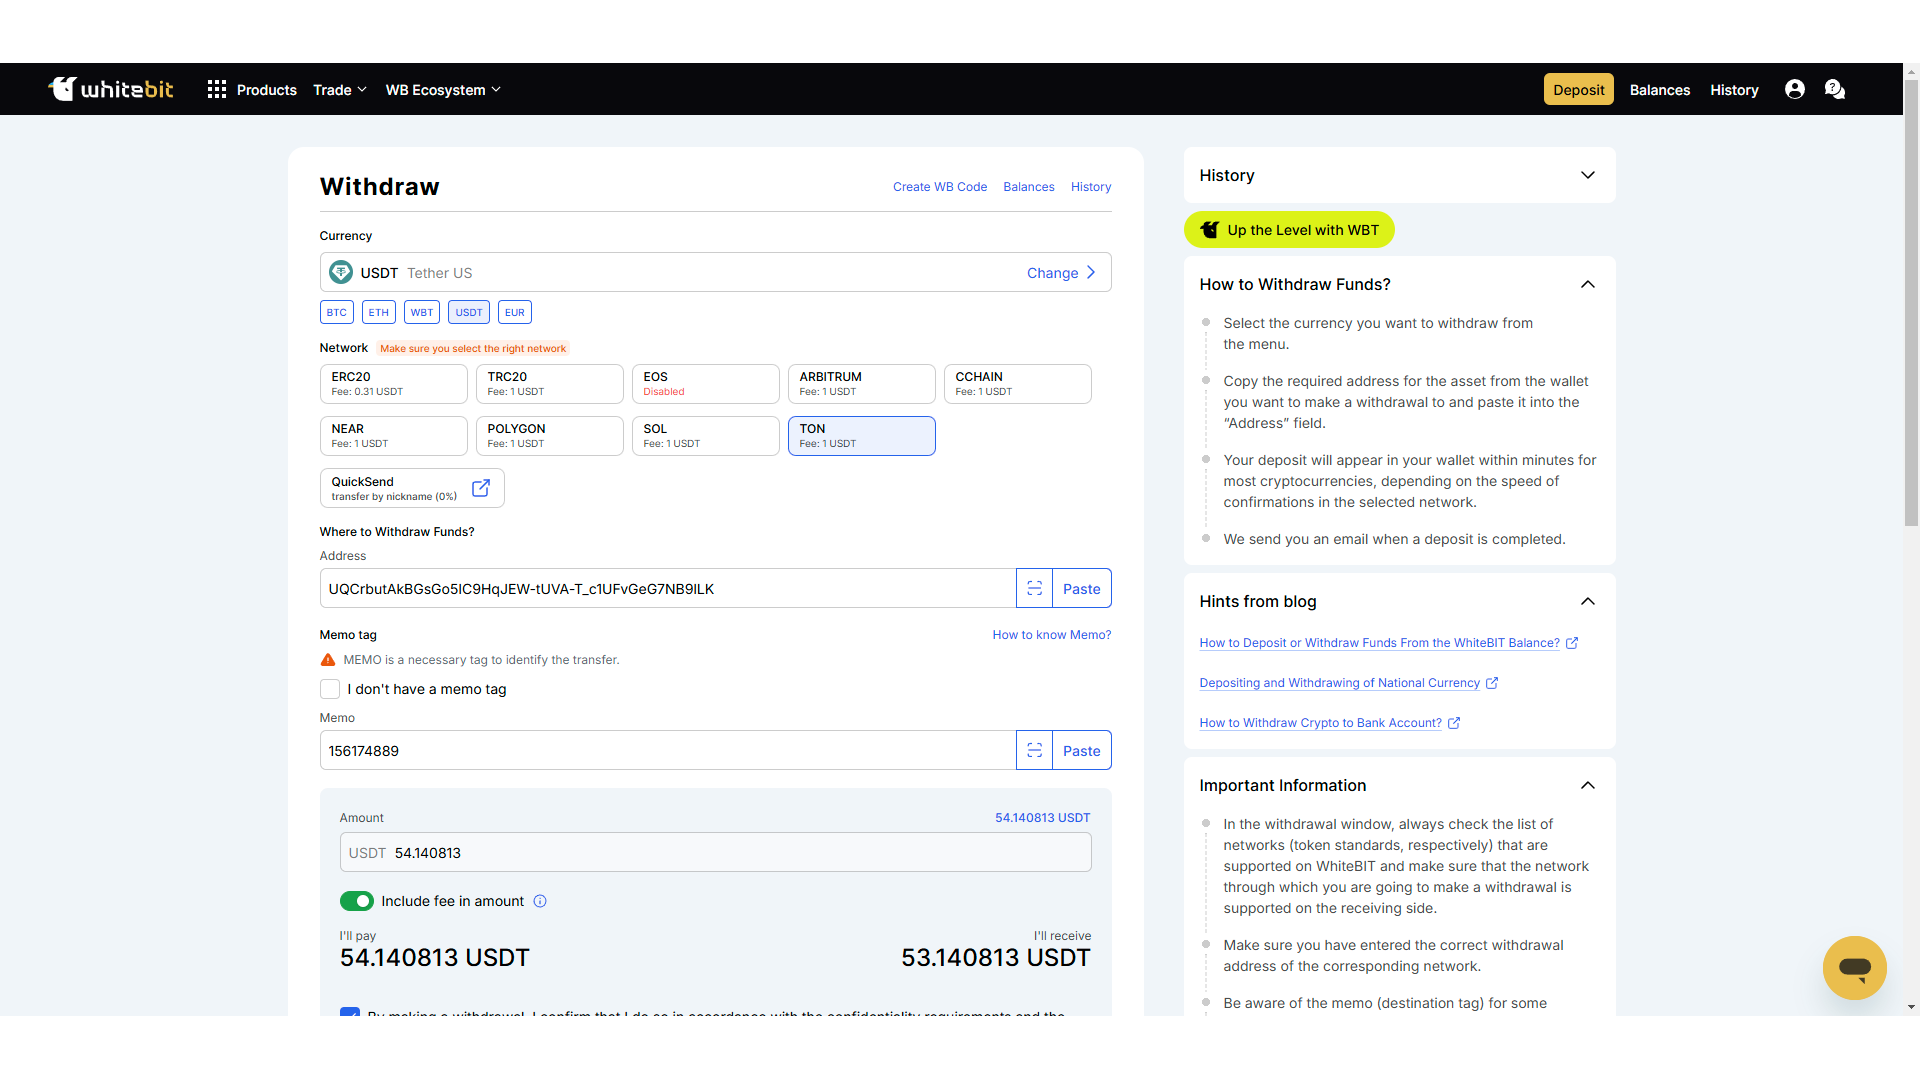Click the WhiteBIT logo
Viewport: 1920px width, 1080px height.
[111, 89]
